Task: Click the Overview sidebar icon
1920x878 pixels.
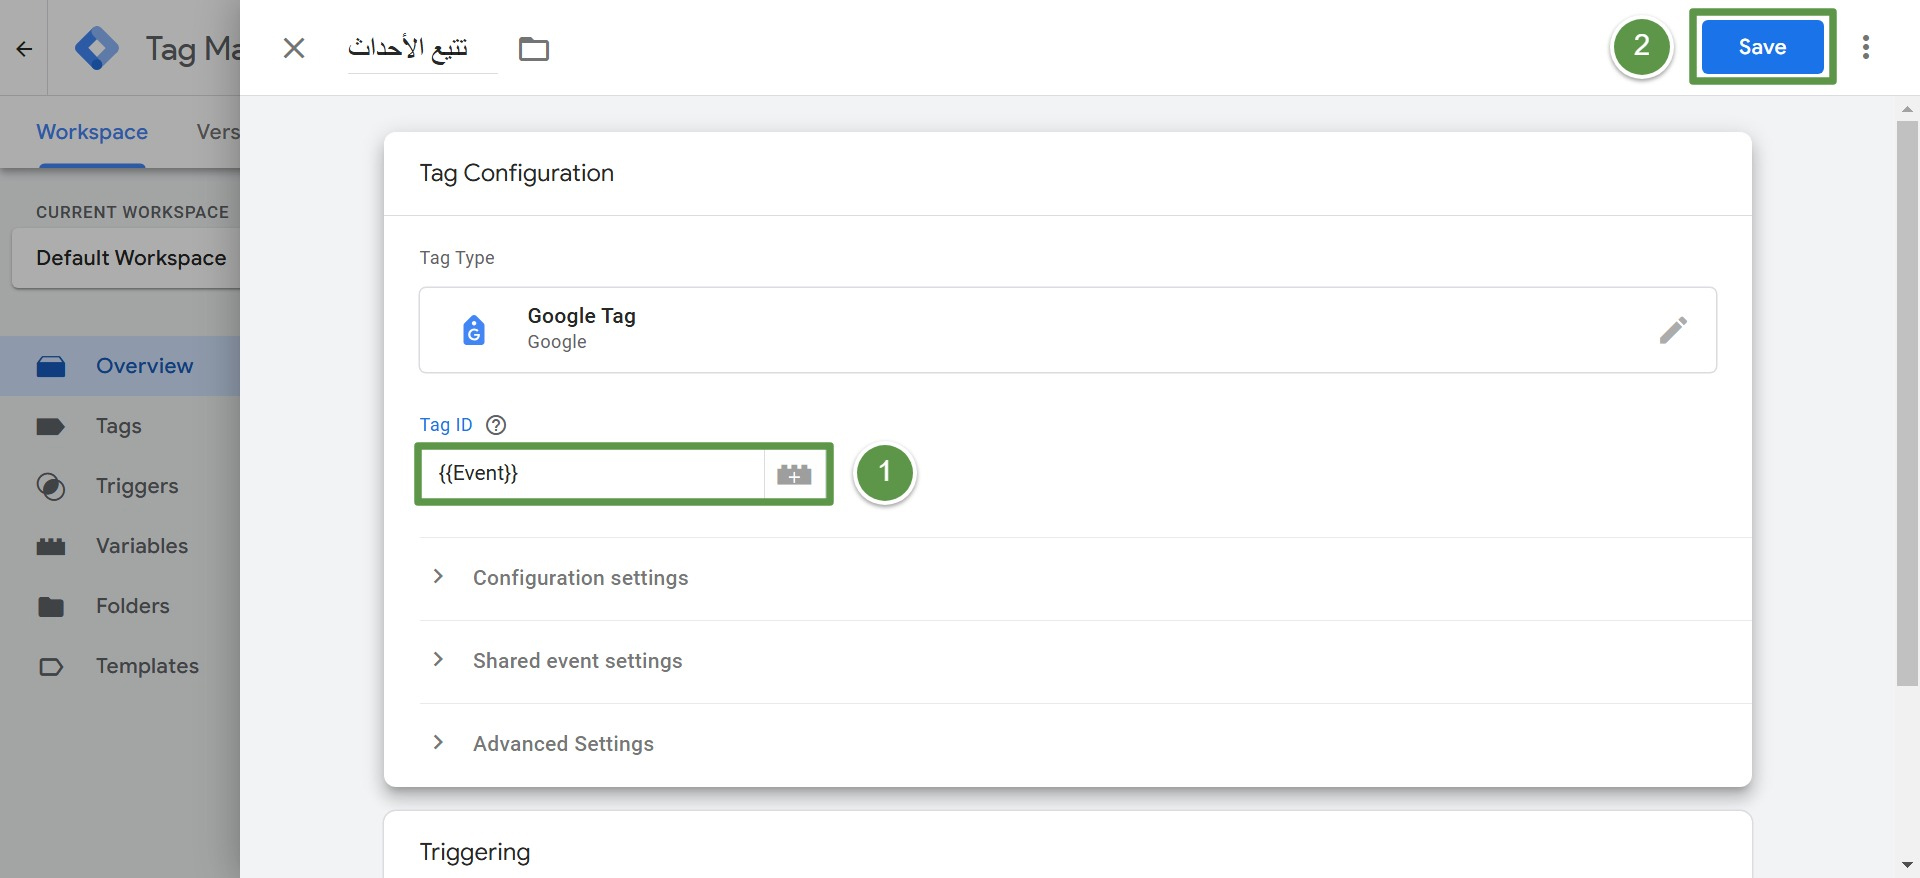Action: point(51,367)
